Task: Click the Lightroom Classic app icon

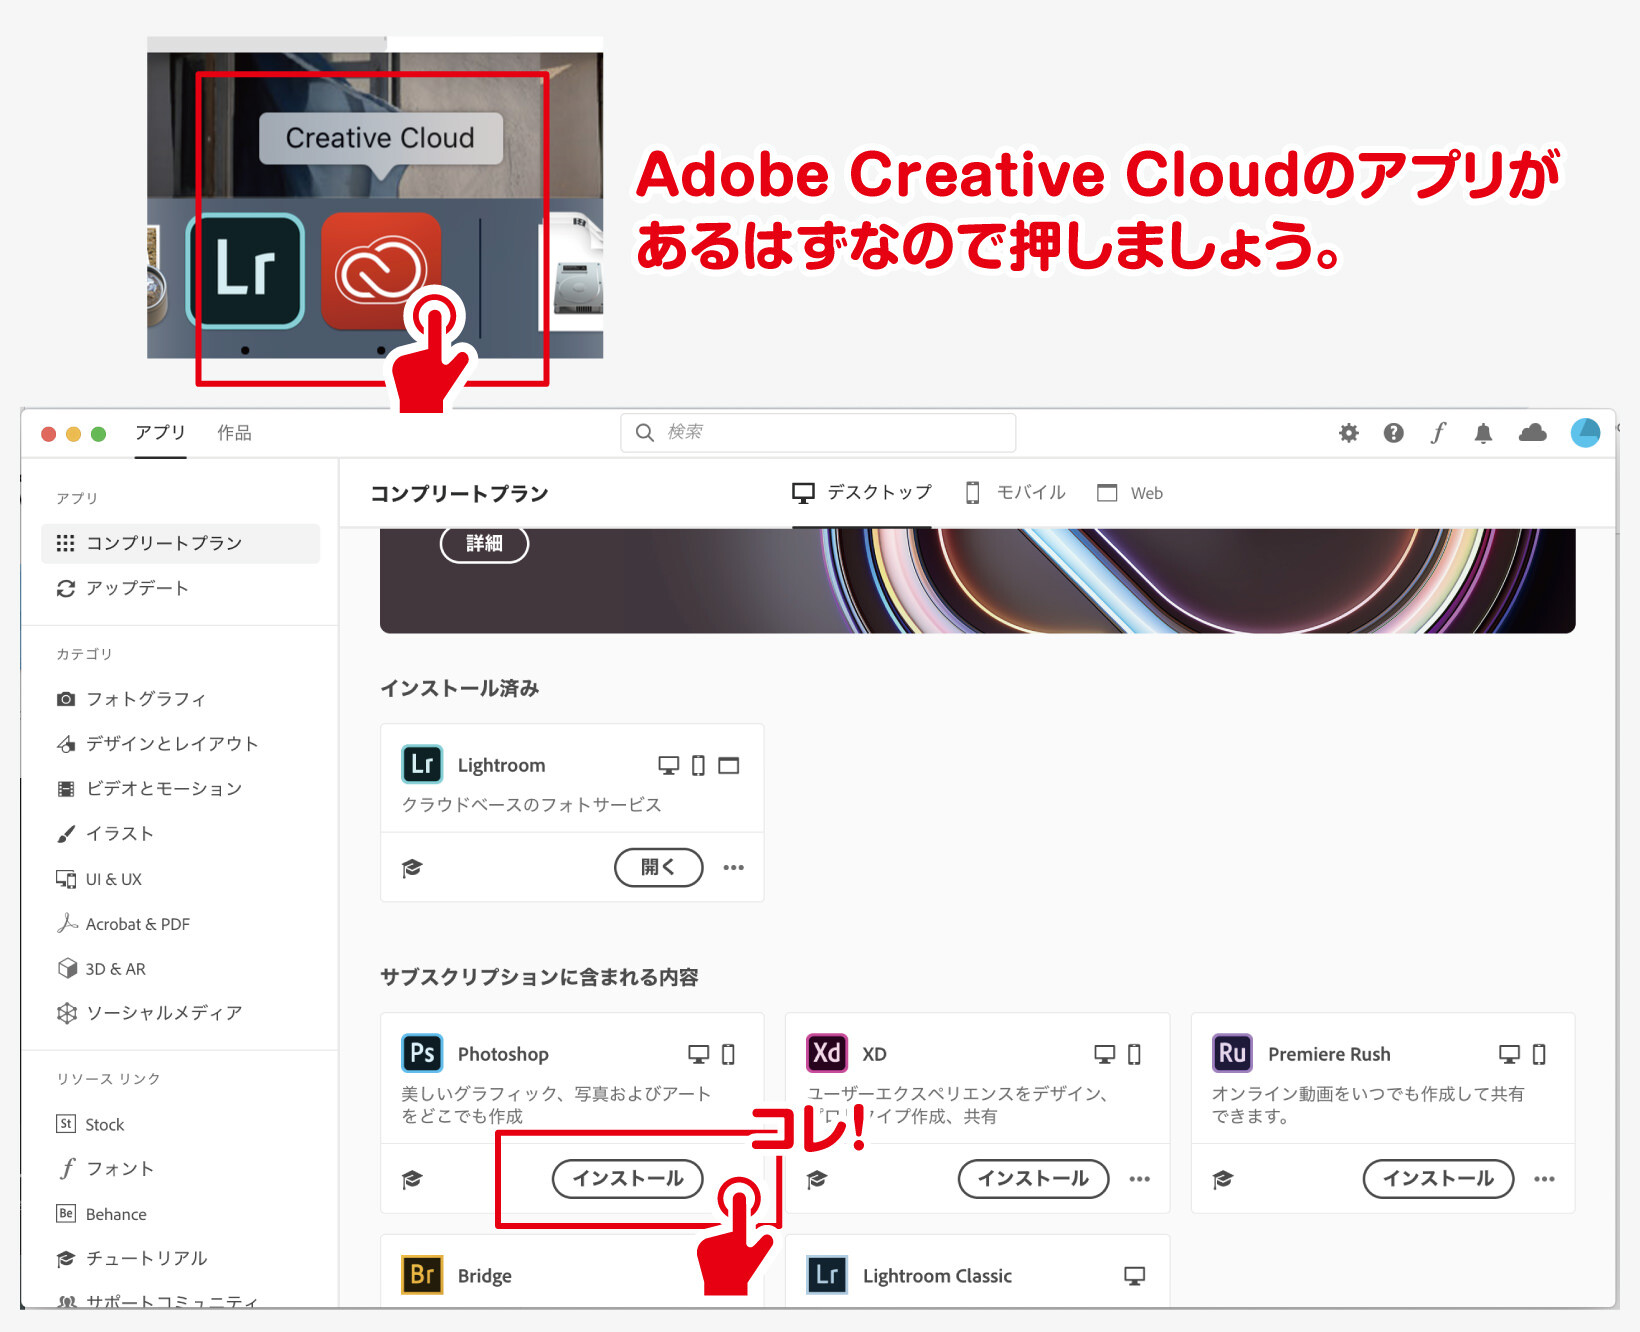Action: [827, 1275]
